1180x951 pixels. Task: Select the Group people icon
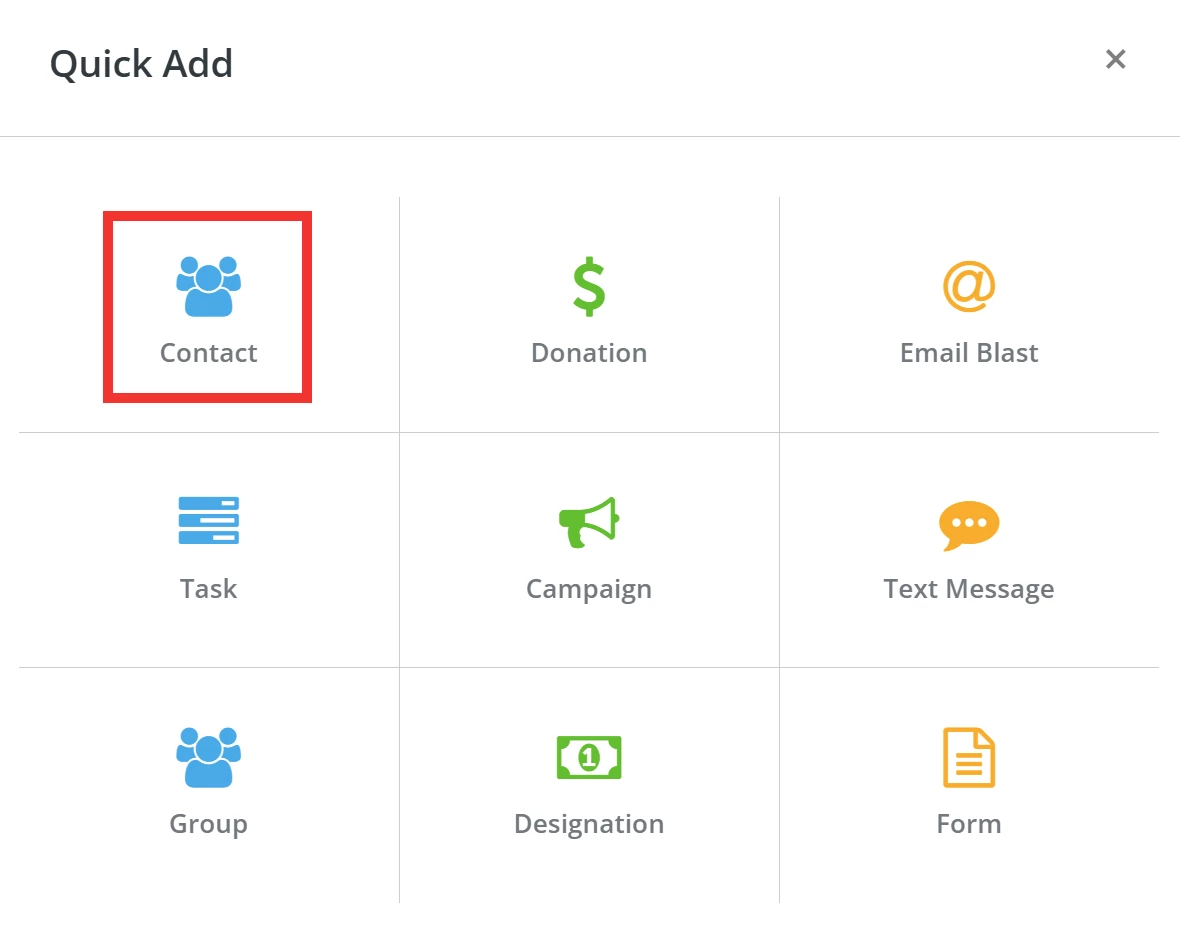207,757
